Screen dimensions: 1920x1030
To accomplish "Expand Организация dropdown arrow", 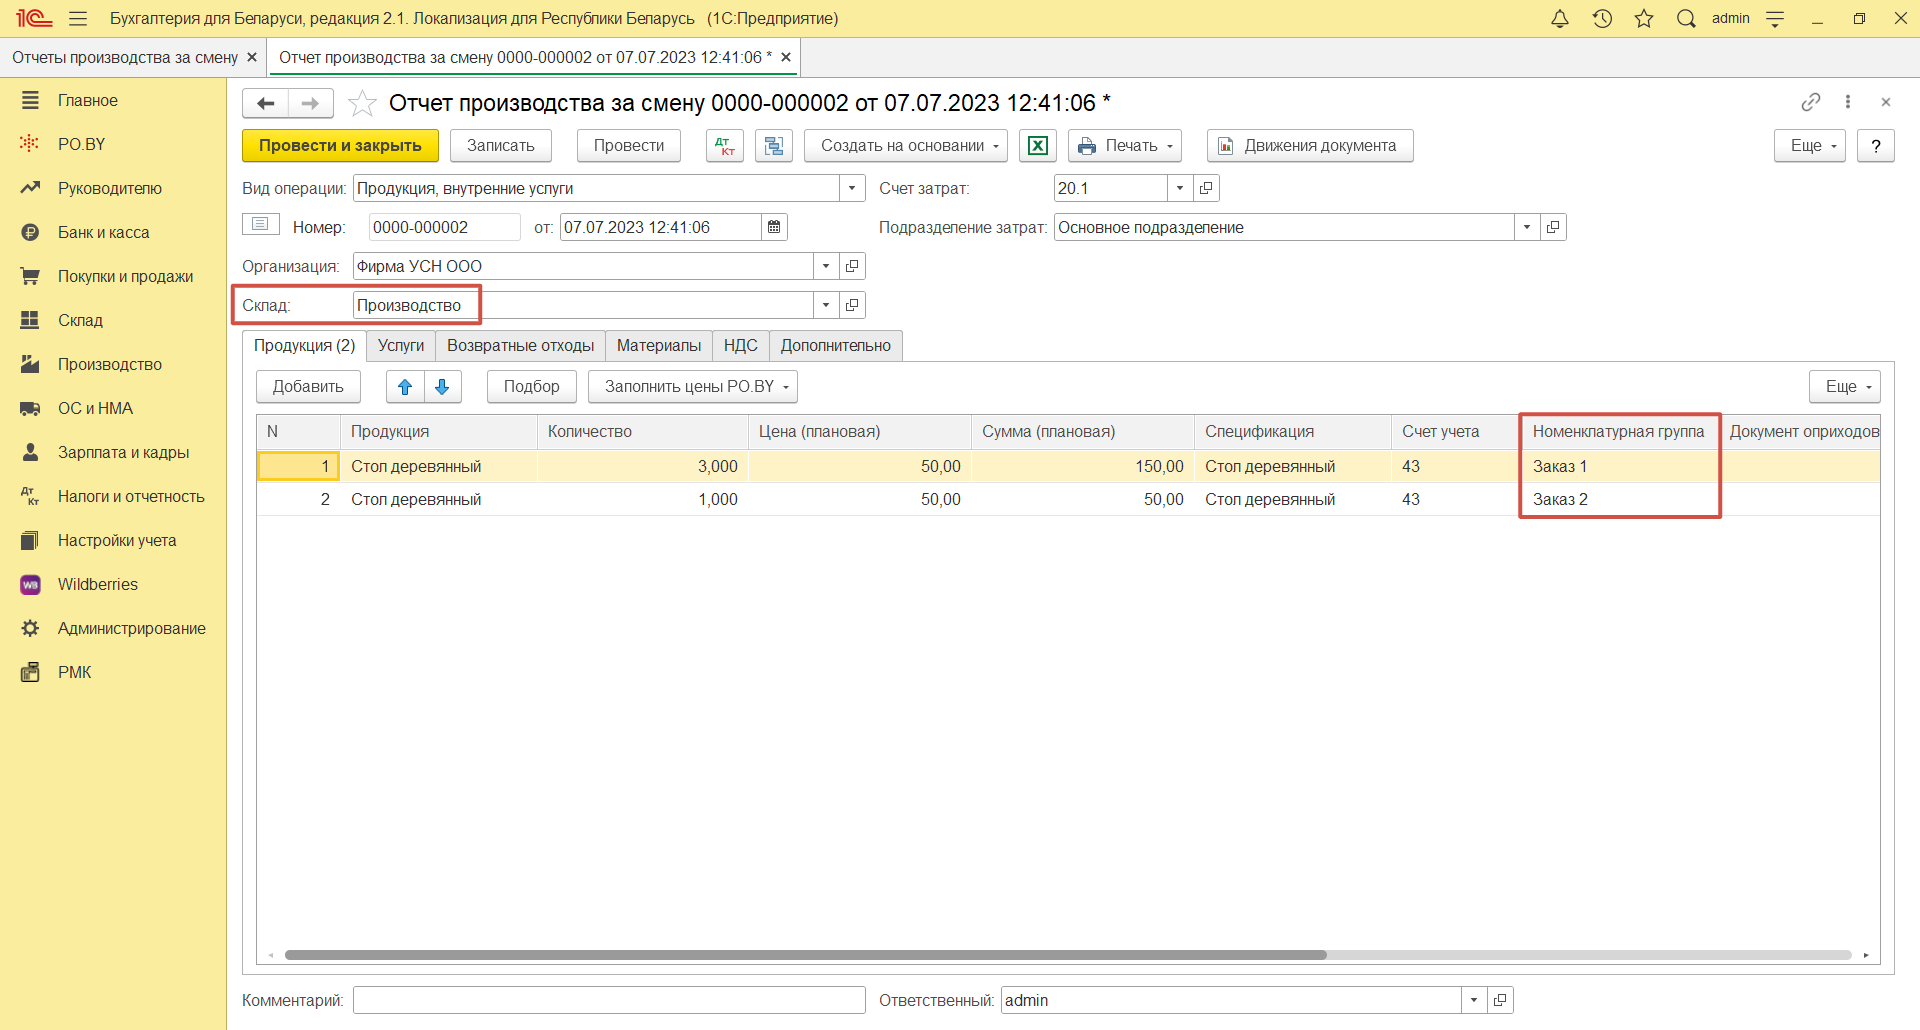I will click(x=826, y=266).
